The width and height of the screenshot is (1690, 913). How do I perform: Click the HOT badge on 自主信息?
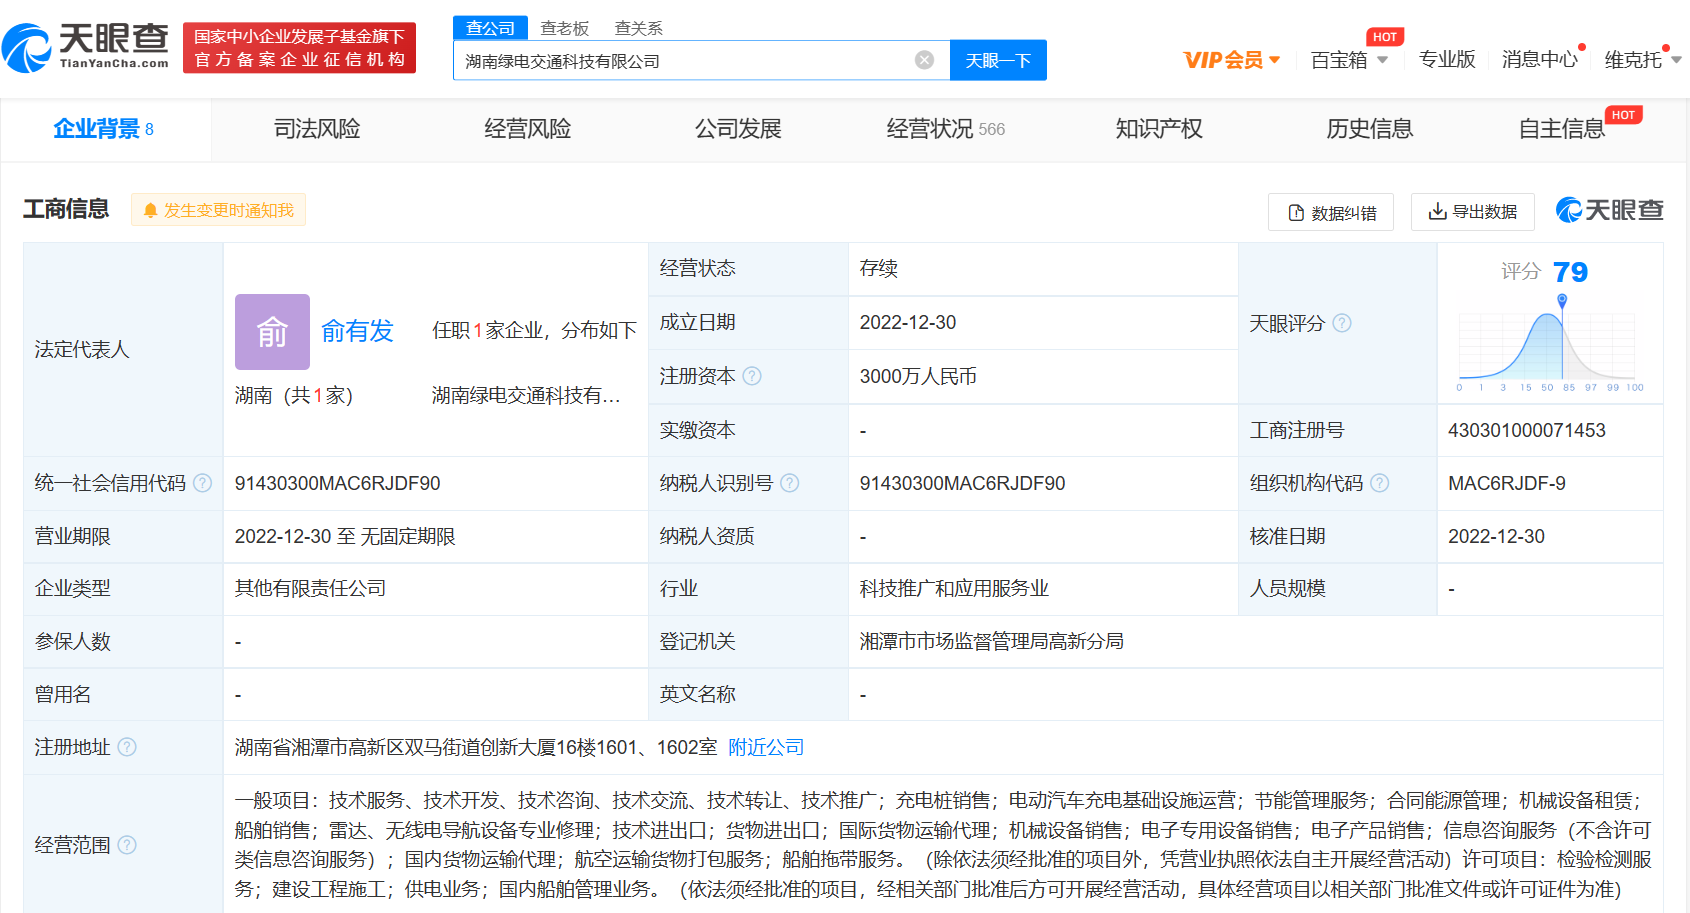coord(1623,115)
